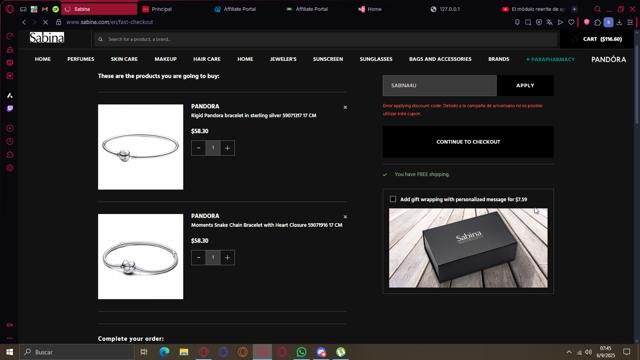Click the search magnifier icon in the site header
The width and height of the screenshot is (640, 360).
(100, 39)
